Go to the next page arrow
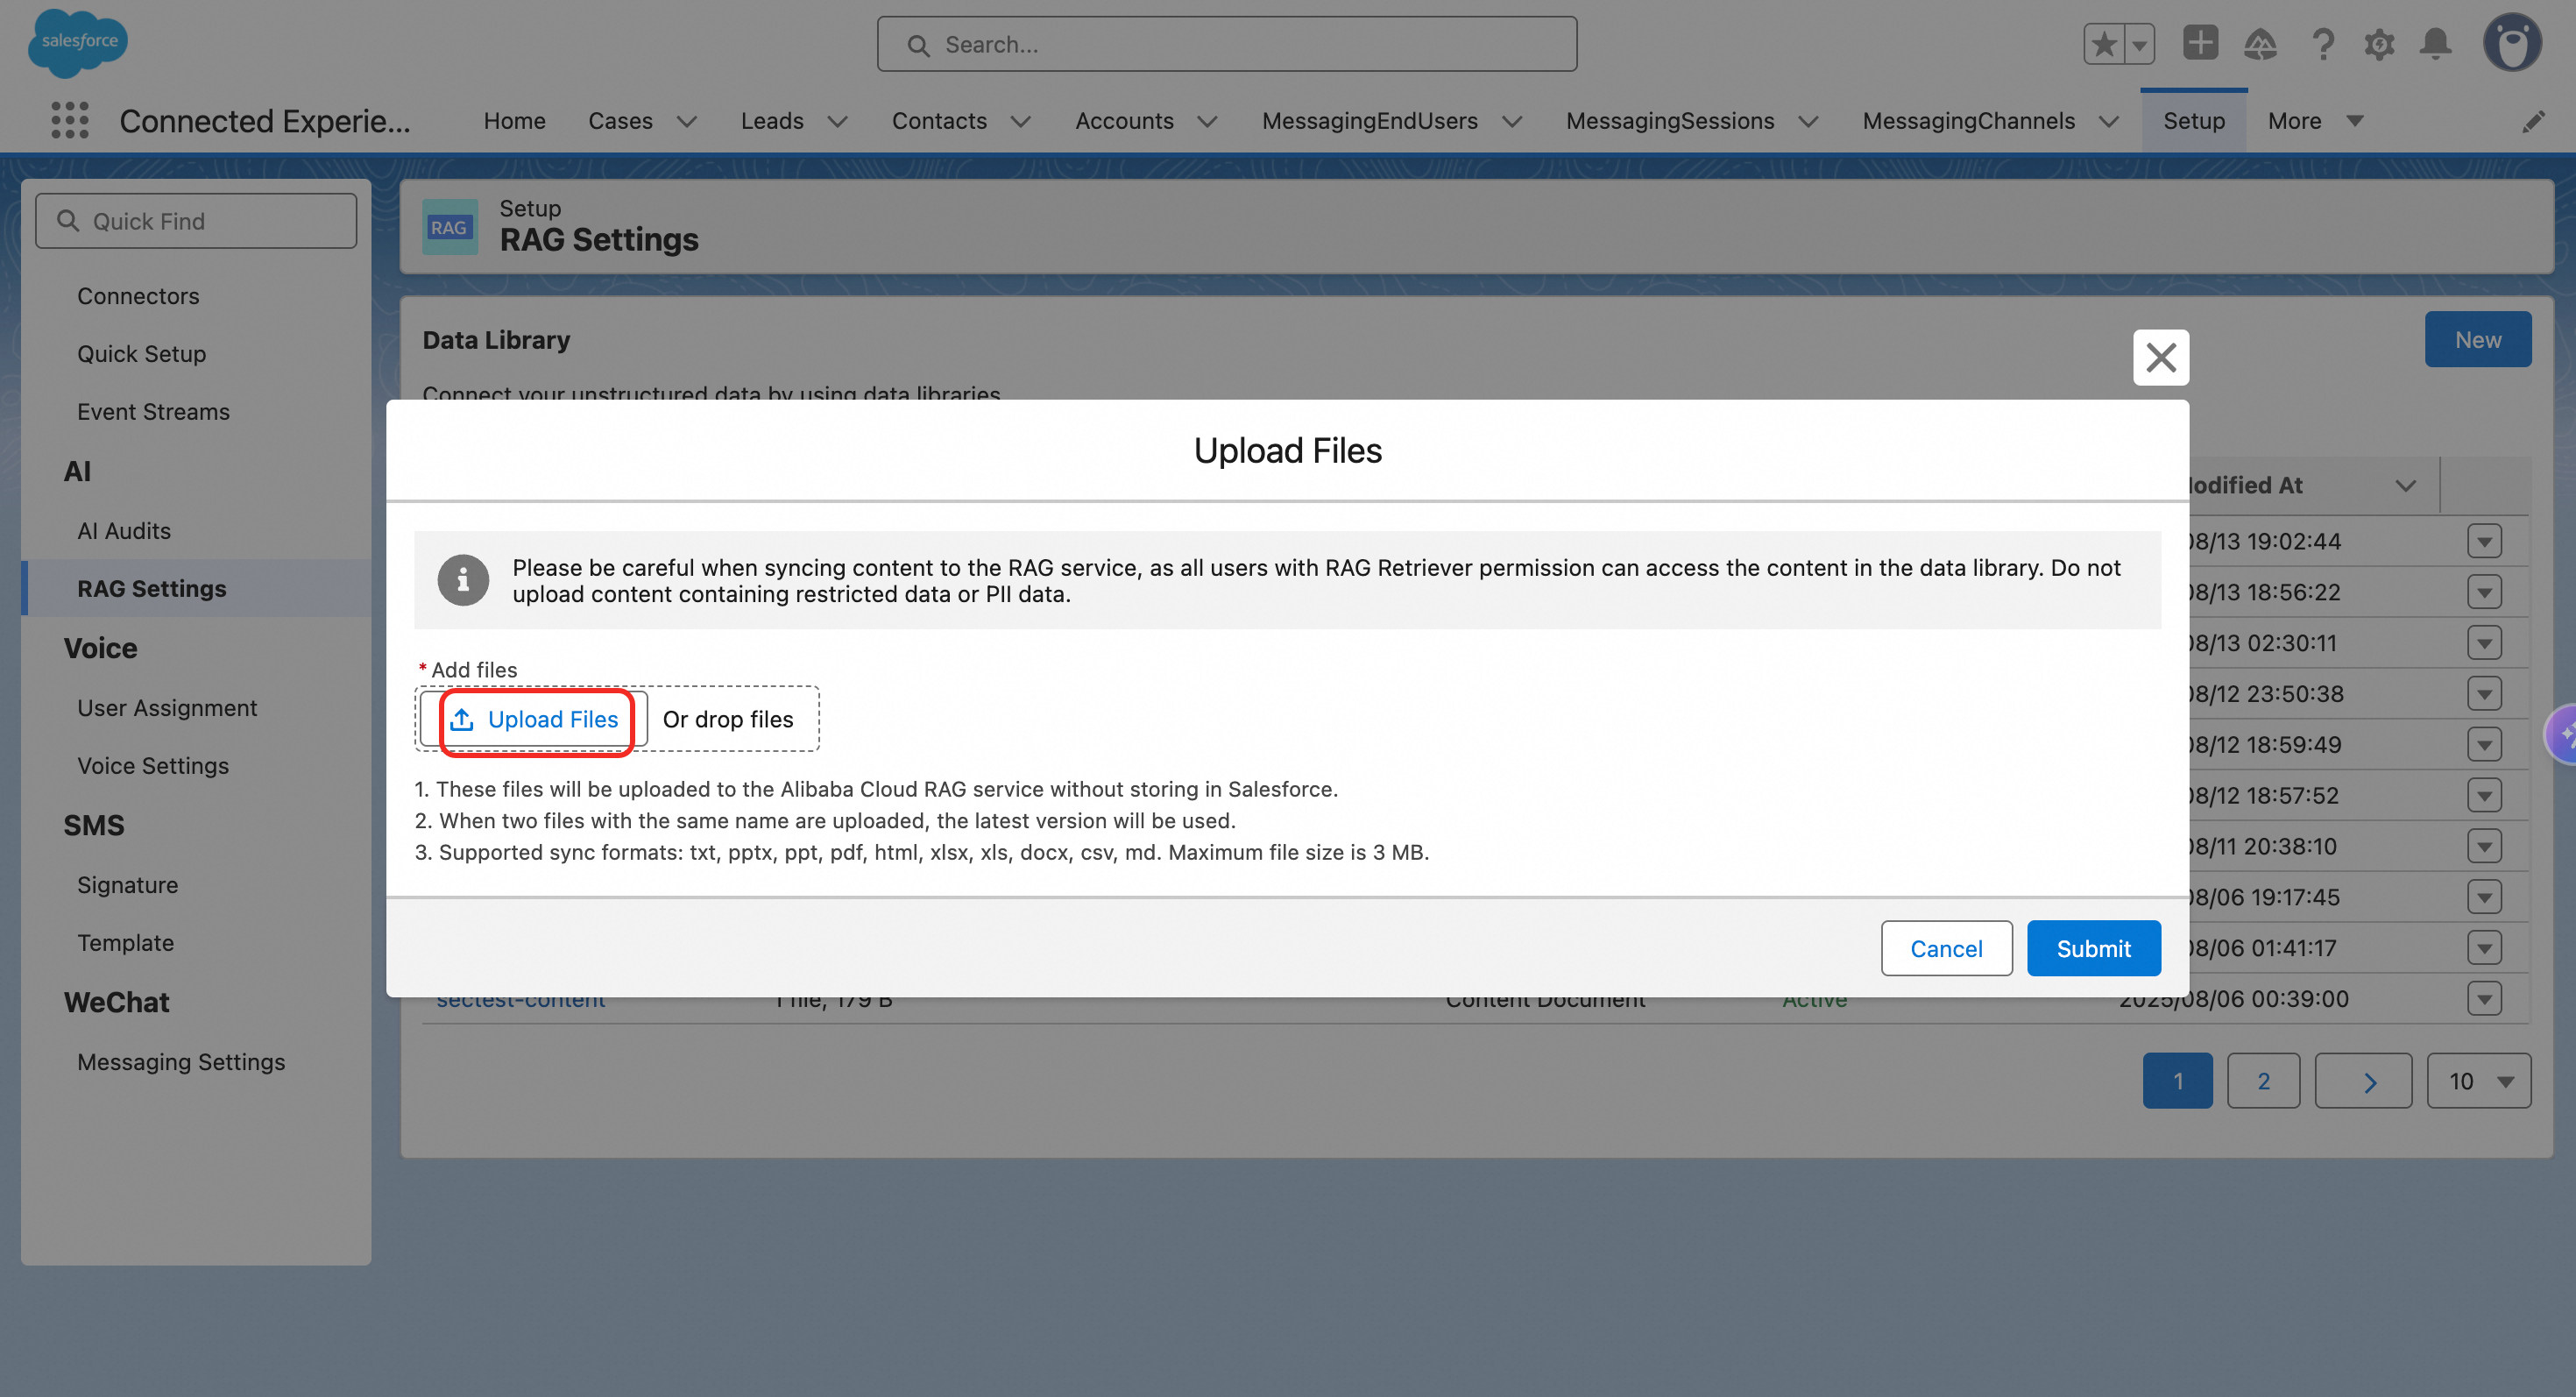This screenshot has height=1397, width=2576. coord(2363,1081)
